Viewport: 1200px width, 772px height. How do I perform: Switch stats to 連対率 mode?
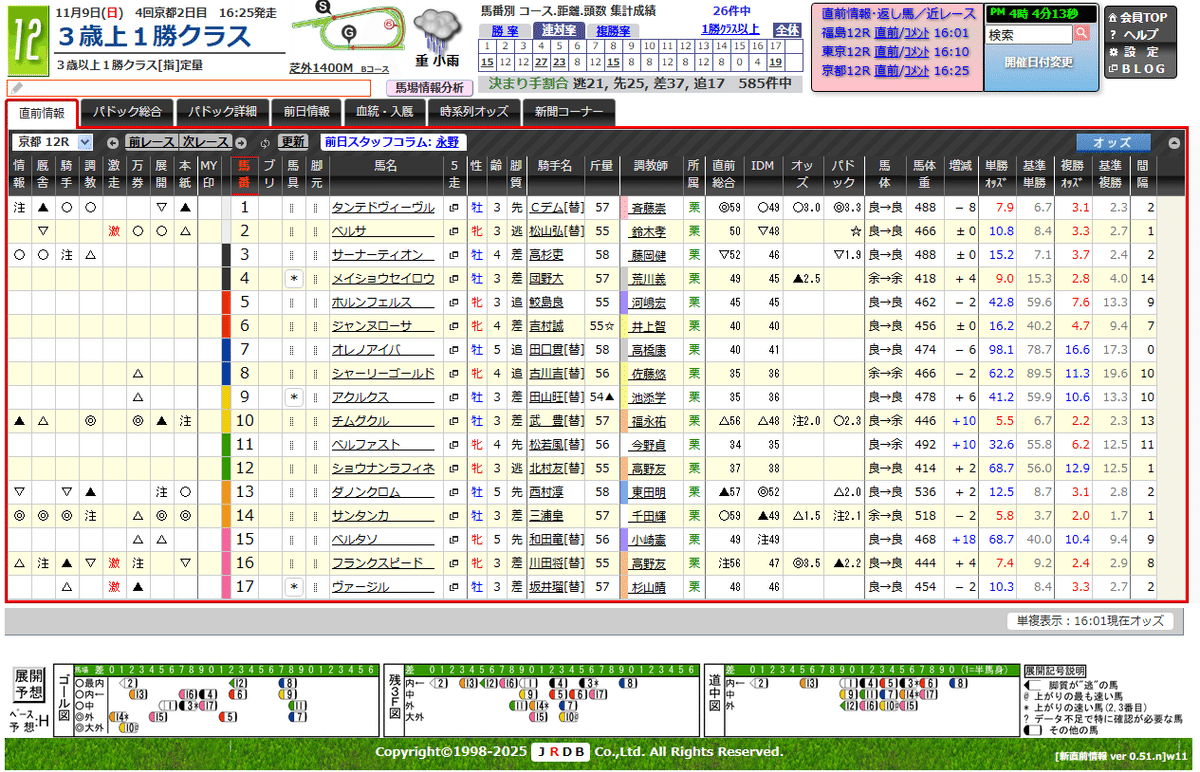559,30
